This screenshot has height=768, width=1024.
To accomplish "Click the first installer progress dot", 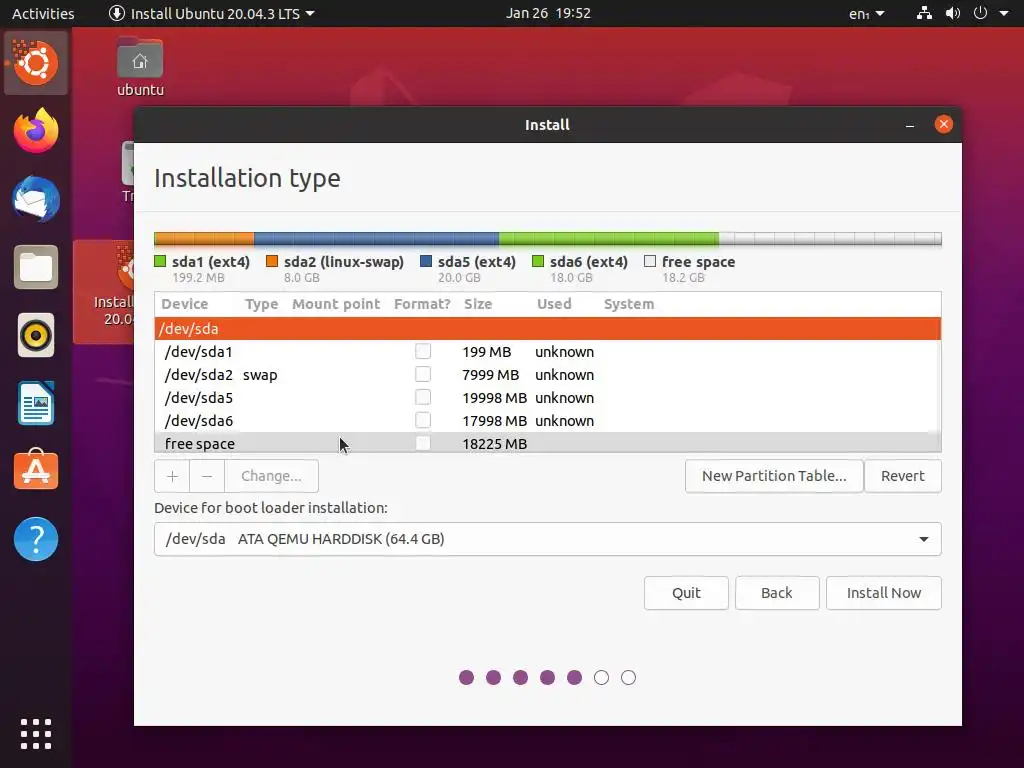I will 466,677.
